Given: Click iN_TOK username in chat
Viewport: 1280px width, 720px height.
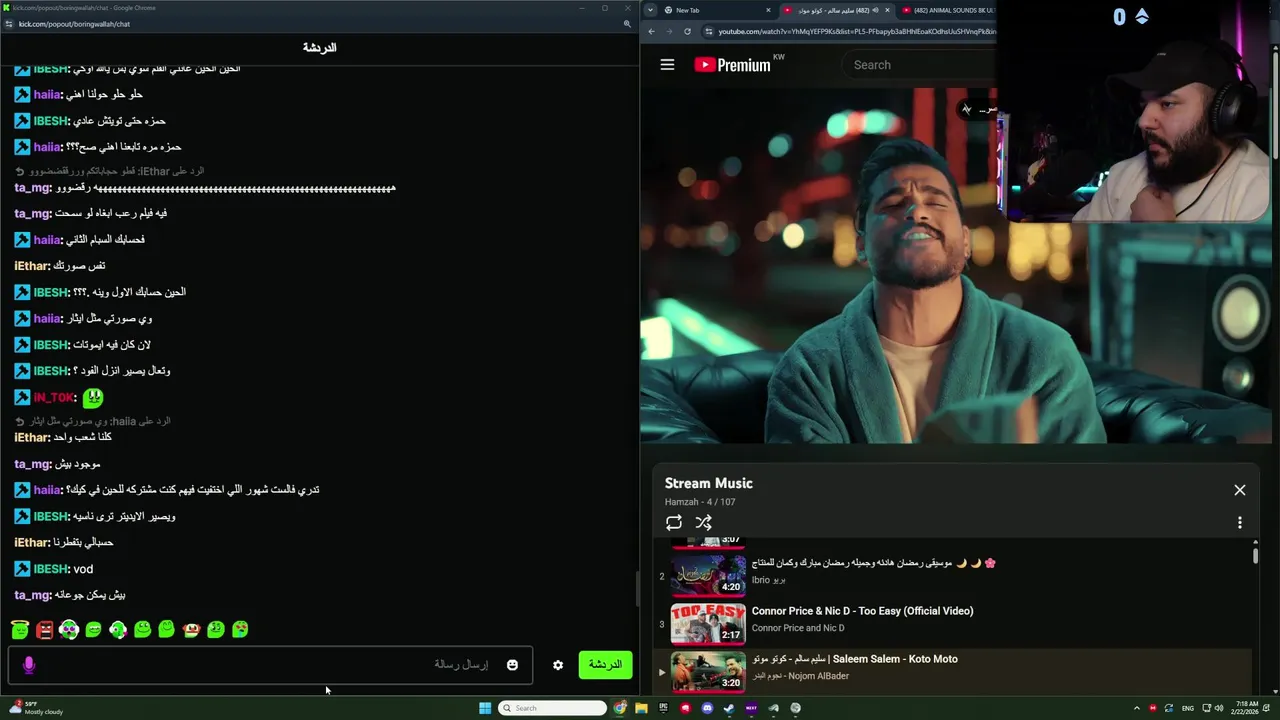Looking at the screenshot, I should (54, 398).
